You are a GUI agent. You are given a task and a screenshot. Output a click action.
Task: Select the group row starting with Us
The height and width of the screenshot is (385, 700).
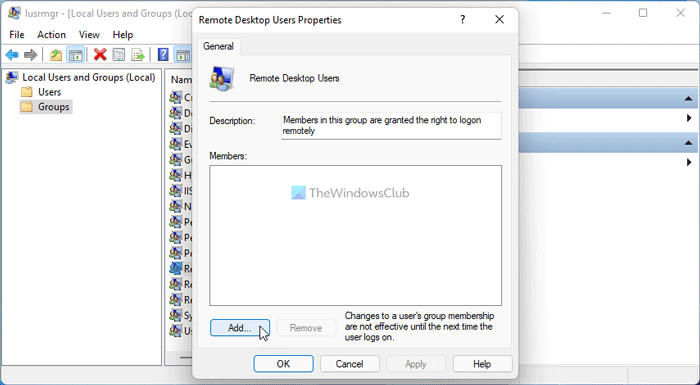click(181, 331)
